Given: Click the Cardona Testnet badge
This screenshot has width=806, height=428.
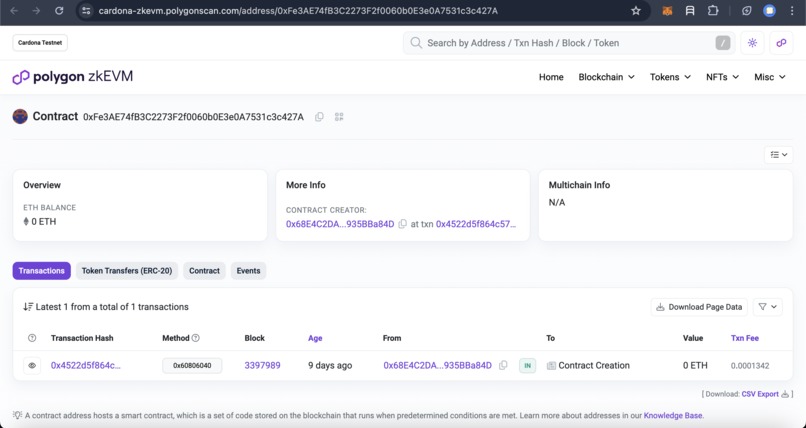Looking at the screenshot, I should coord(40,43).
